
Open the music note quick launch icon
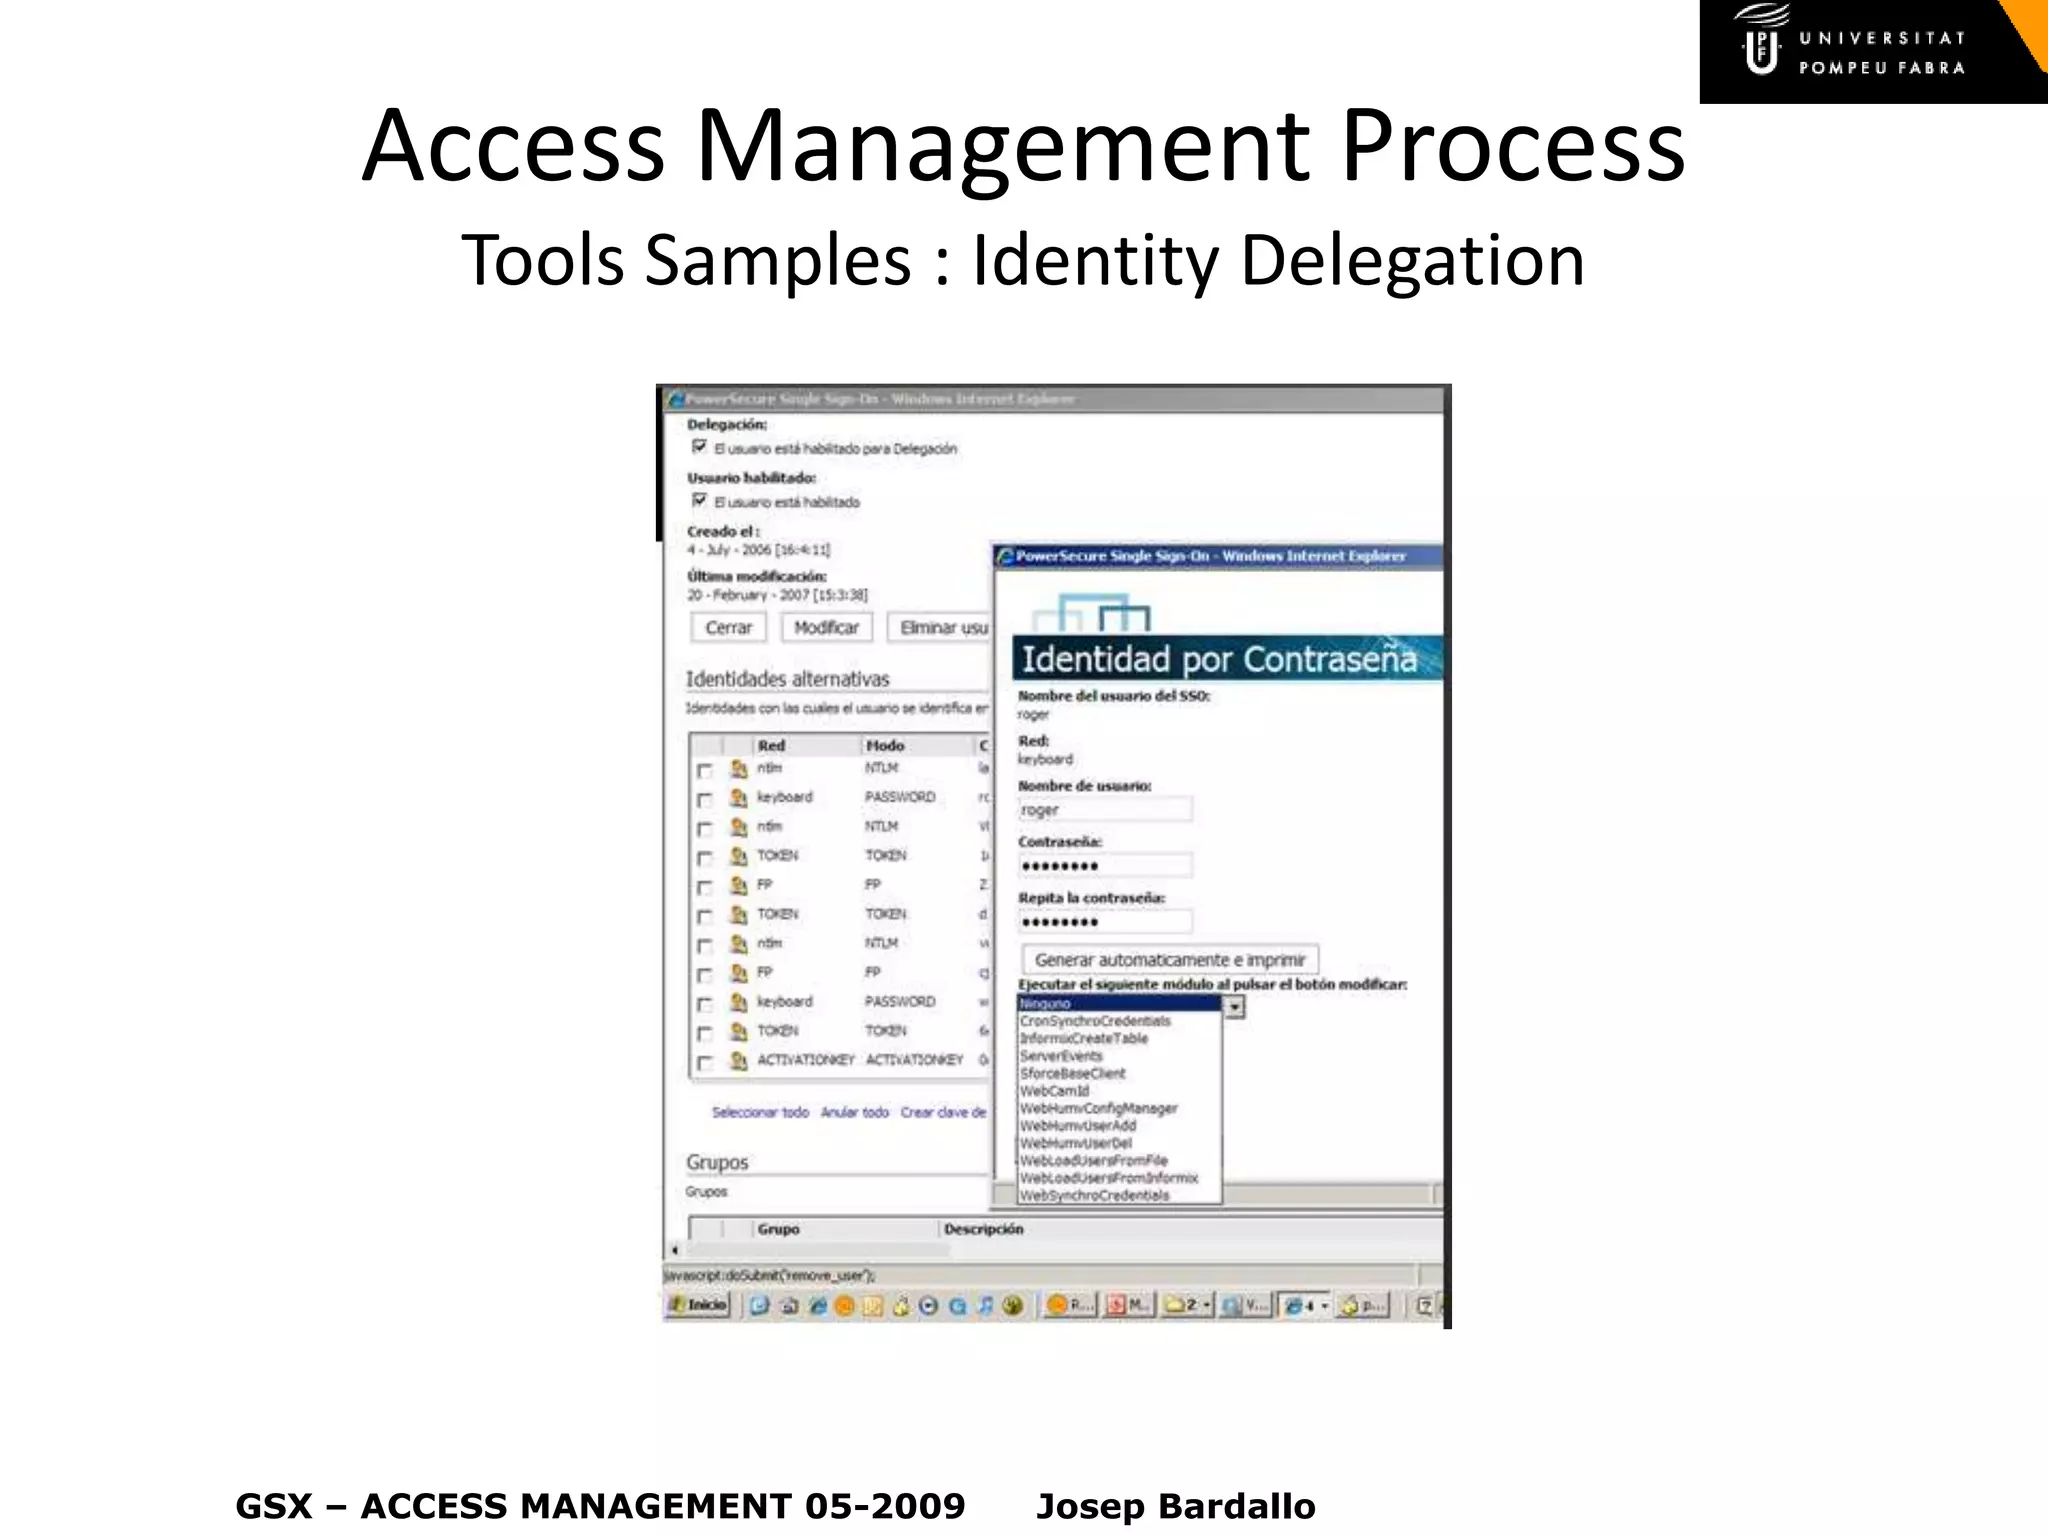[x=985, y=1305]
